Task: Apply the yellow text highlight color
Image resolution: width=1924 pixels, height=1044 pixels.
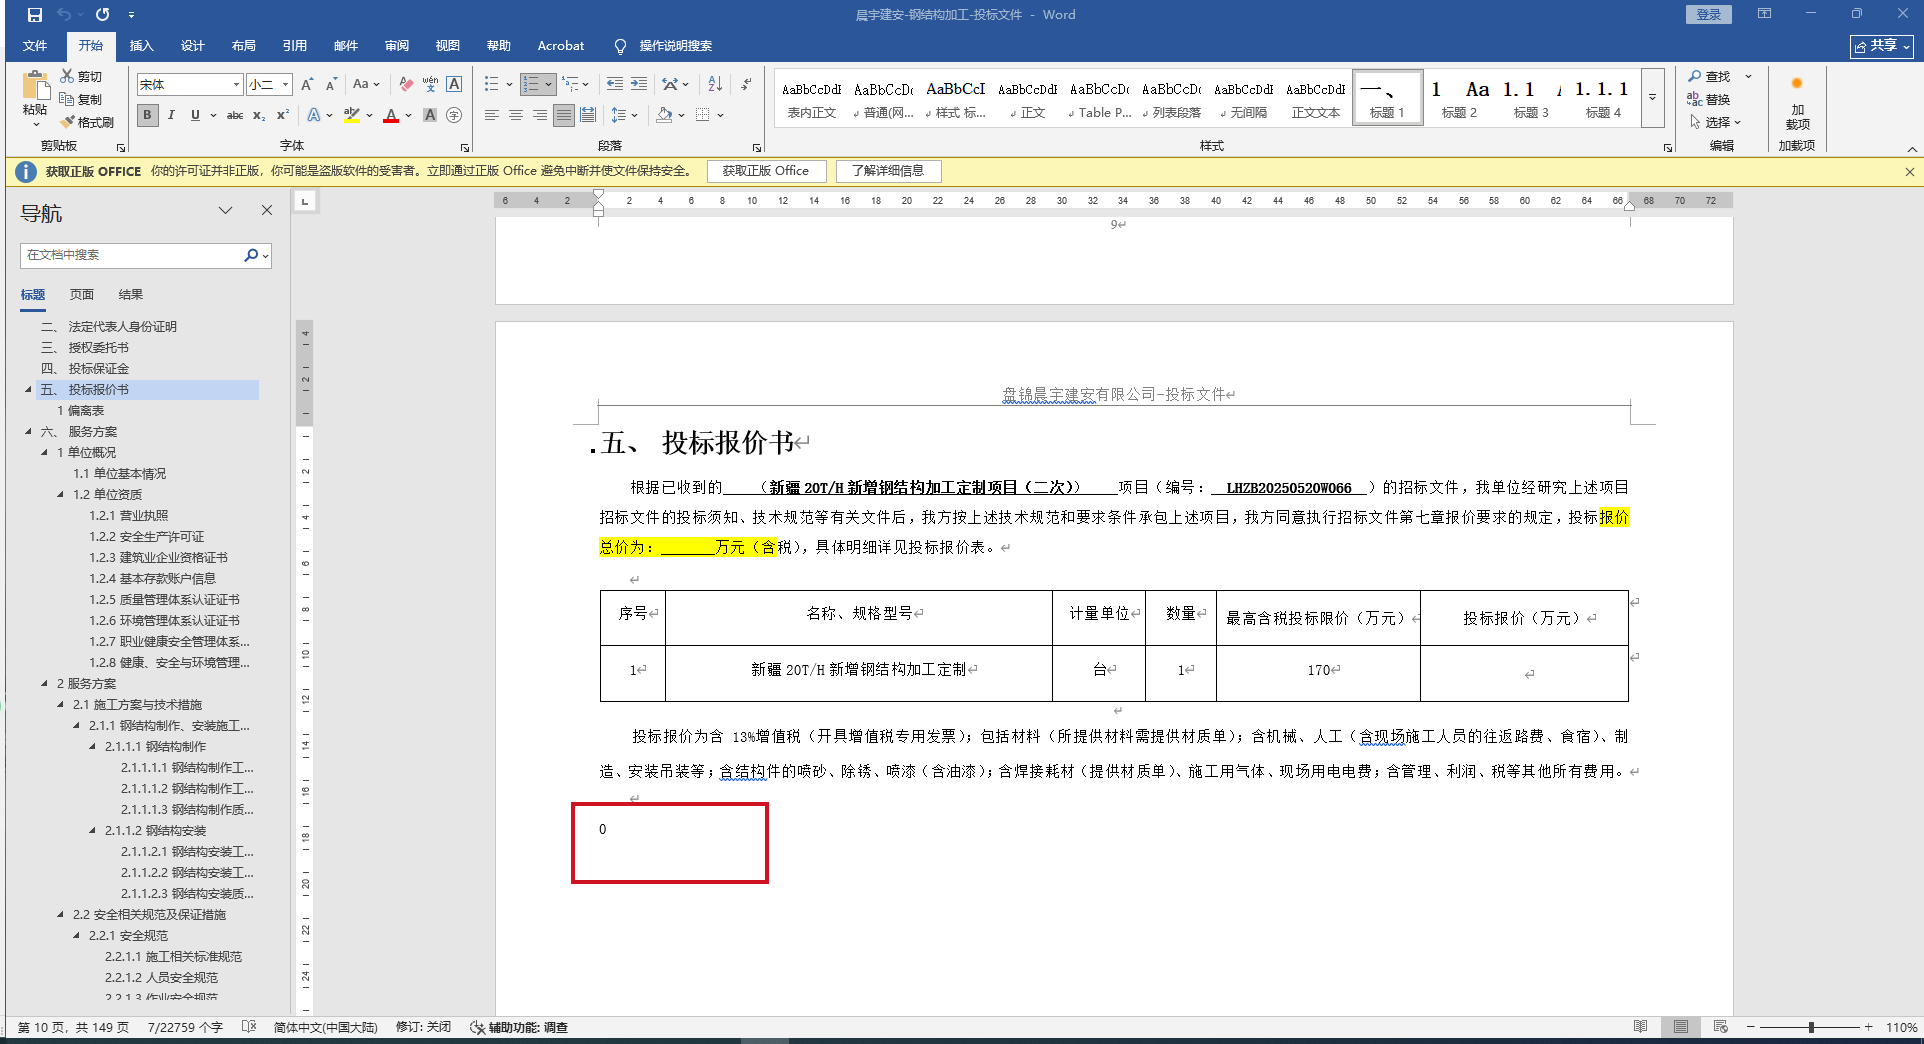Action: click(351, 115)
